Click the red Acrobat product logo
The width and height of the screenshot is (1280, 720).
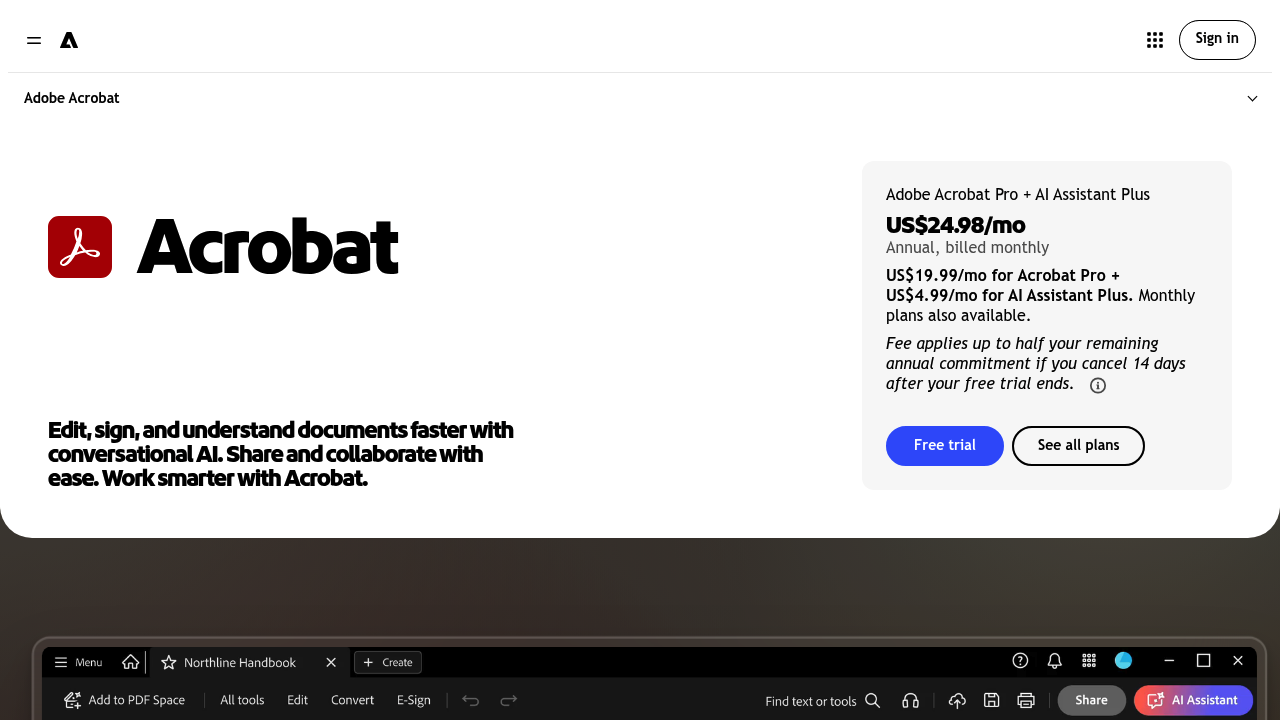coord(80,247)
